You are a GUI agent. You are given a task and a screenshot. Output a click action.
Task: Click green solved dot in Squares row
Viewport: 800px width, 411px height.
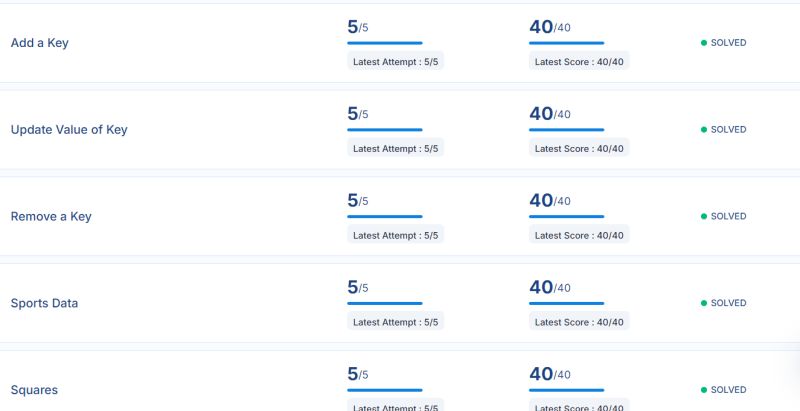[704, 390]
